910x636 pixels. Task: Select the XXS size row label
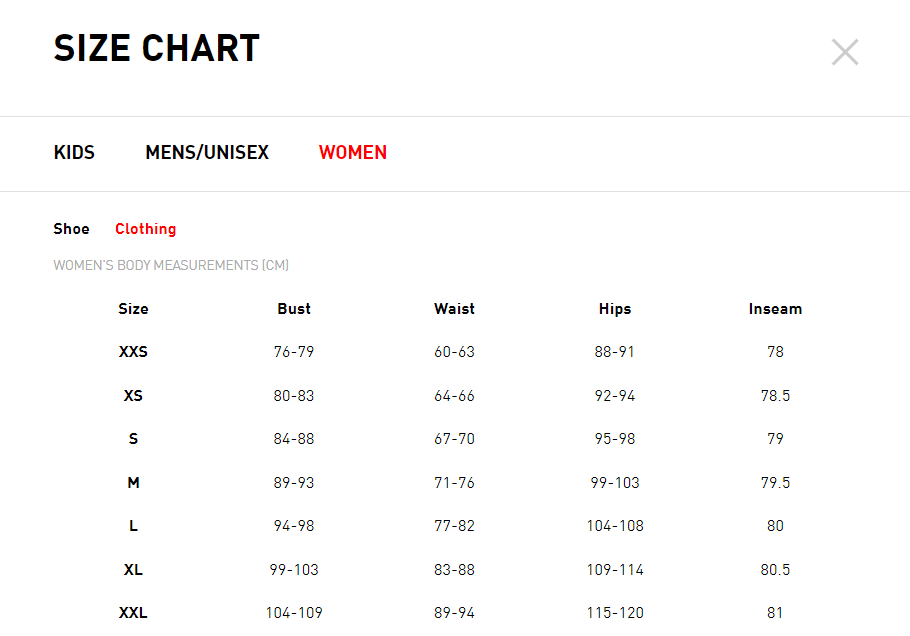tap(133, 352)
